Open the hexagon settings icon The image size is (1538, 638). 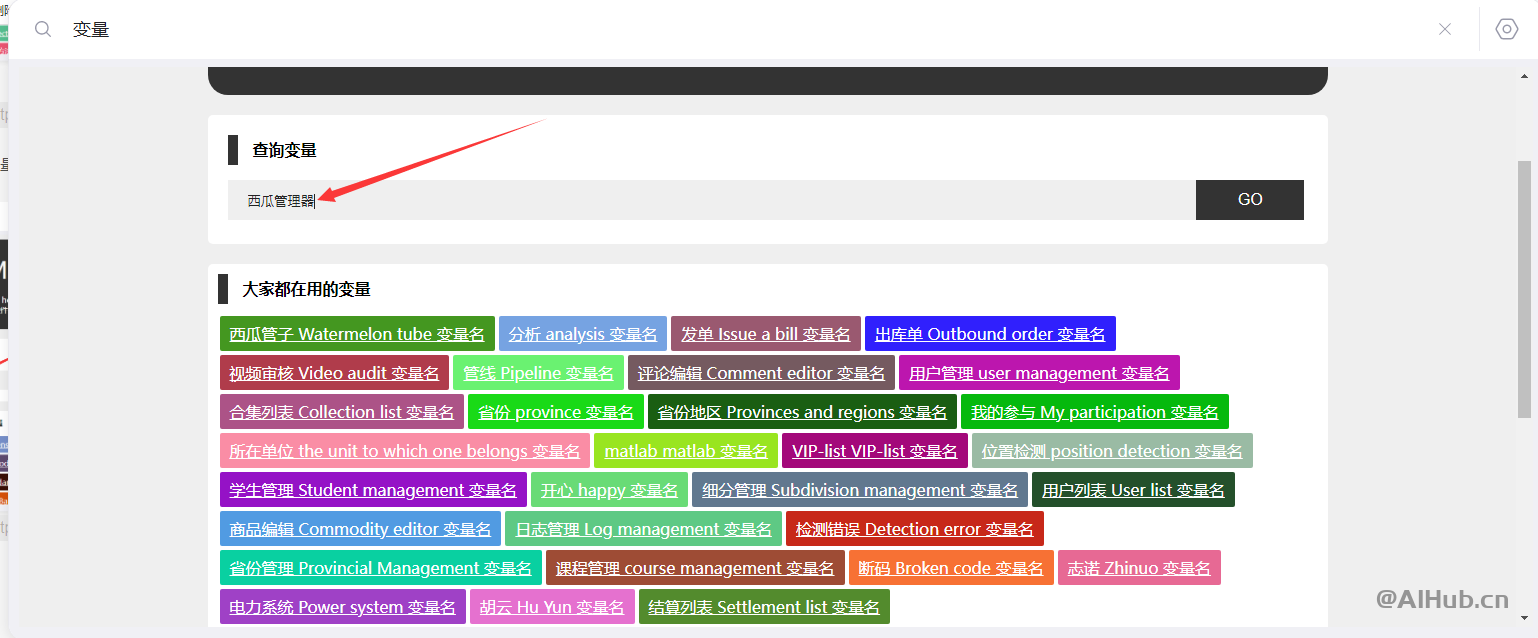pos(1507,29)
